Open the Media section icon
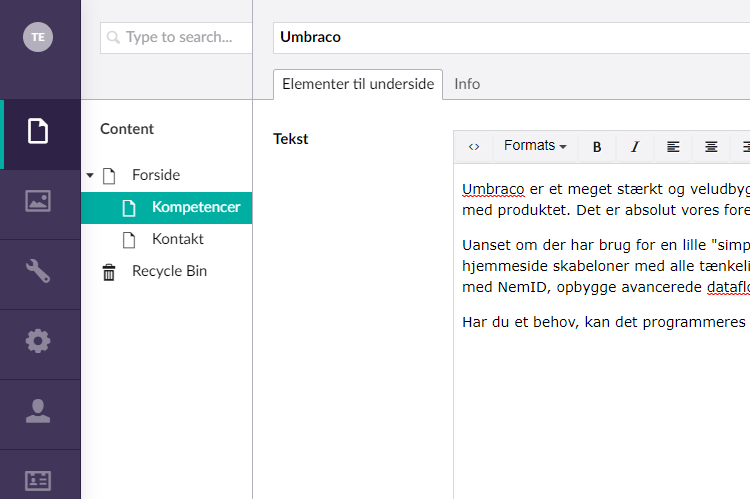 point(38,201)
